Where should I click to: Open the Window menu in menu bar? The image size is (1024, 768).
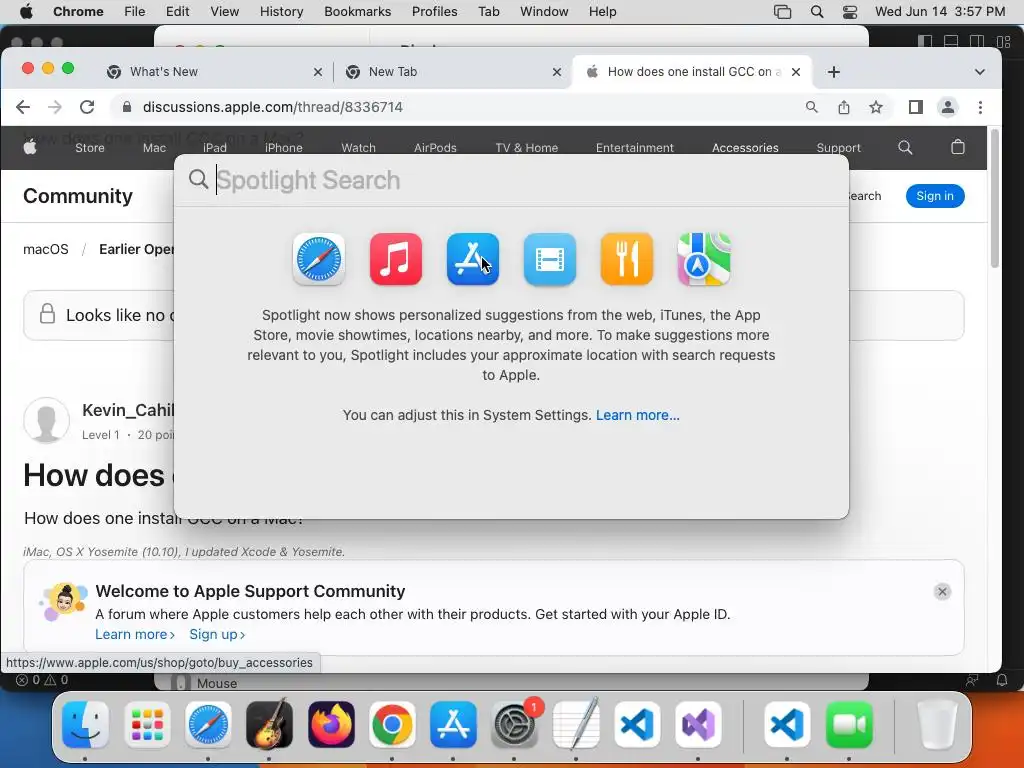[x=544, y=12]
